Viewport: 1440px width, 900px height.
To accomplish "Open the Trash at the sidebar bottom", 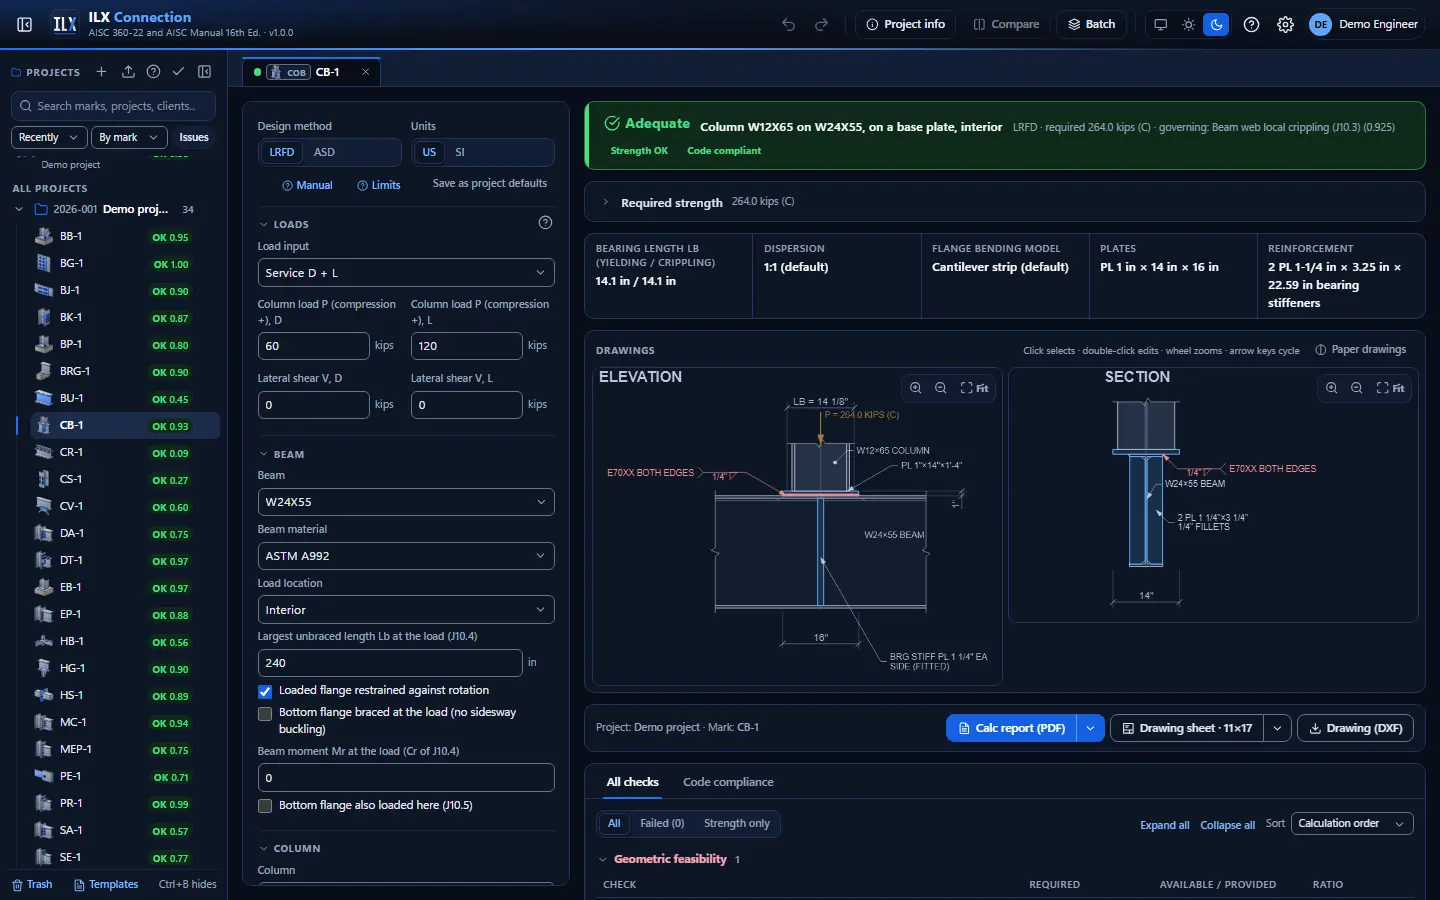I will coord(32,884).
